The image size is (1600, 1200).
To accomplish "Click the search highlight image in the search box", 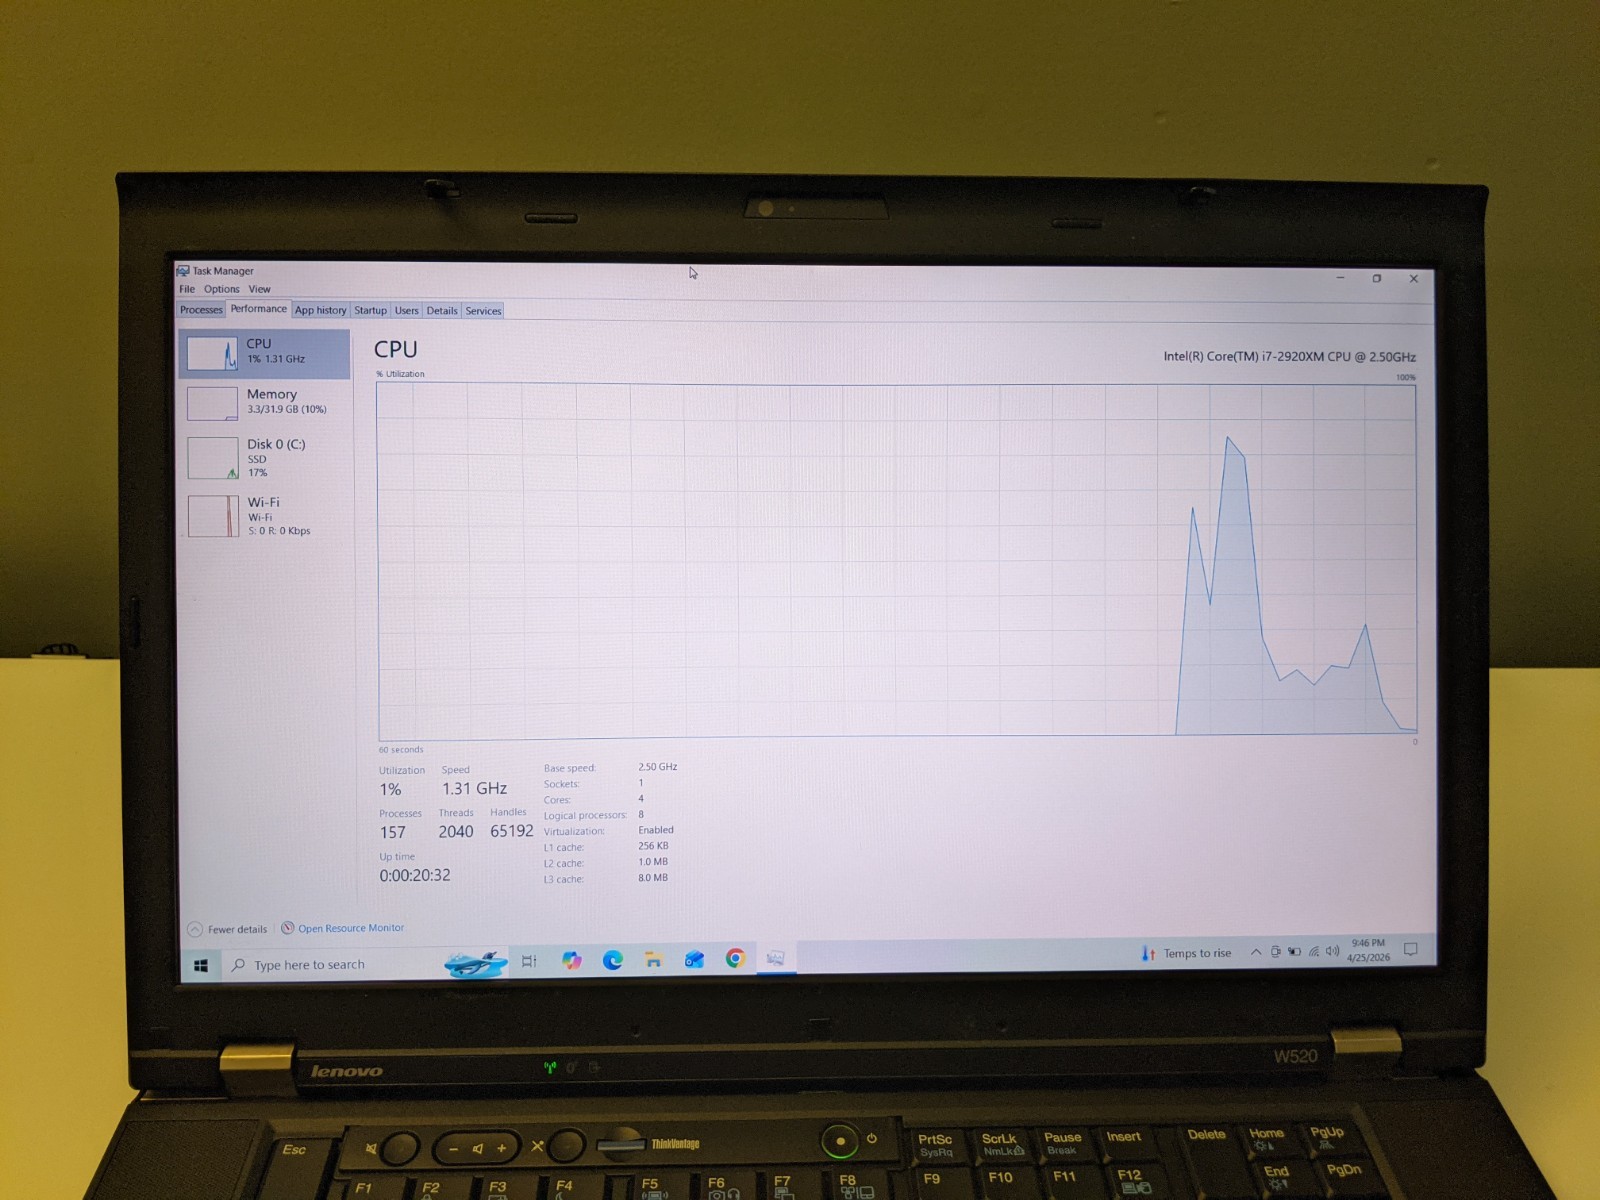I will [x=476, y=964].
